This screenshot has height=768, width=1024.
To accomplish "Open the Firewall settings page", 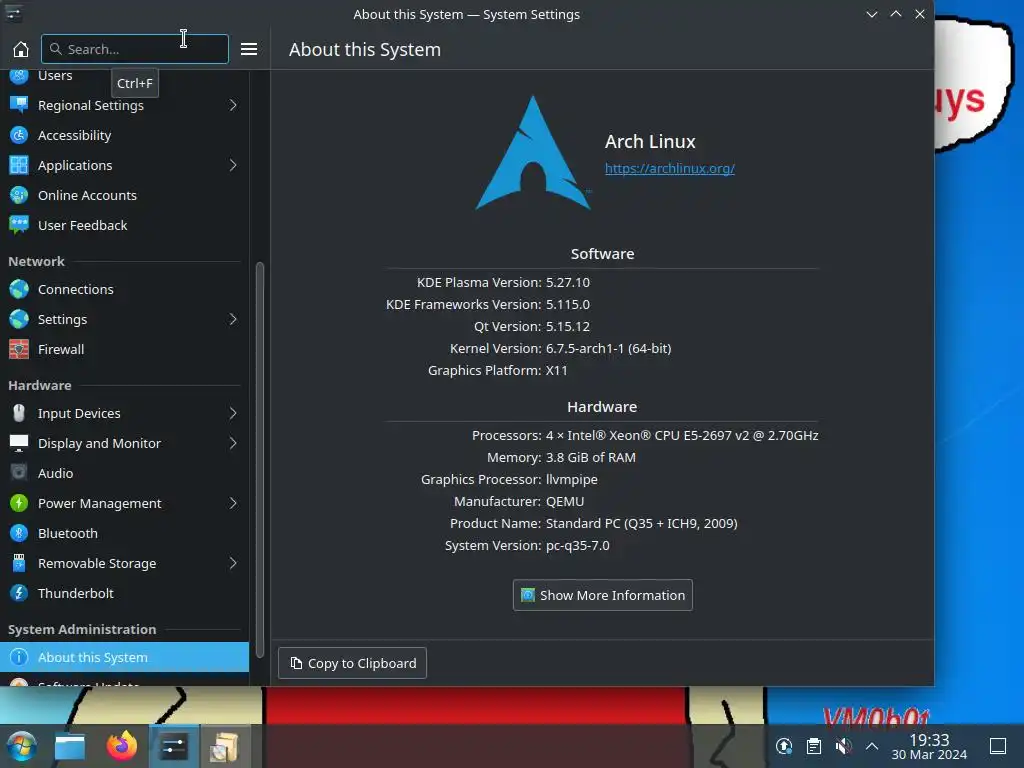I will [124, 349].
